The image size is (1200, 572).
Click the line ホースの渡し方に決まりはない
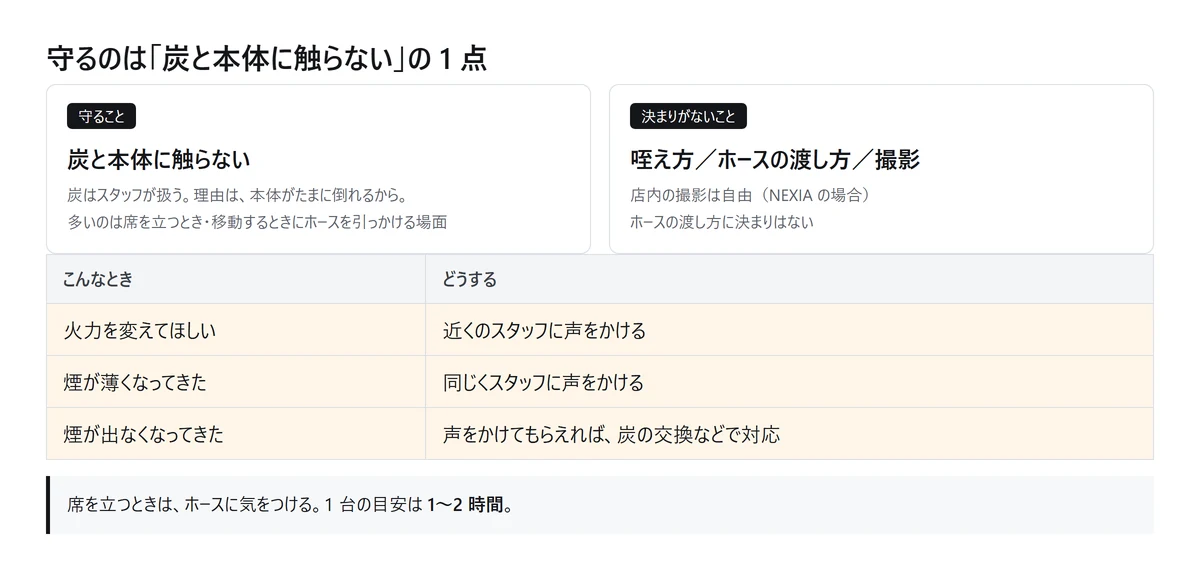pos(722,222)
